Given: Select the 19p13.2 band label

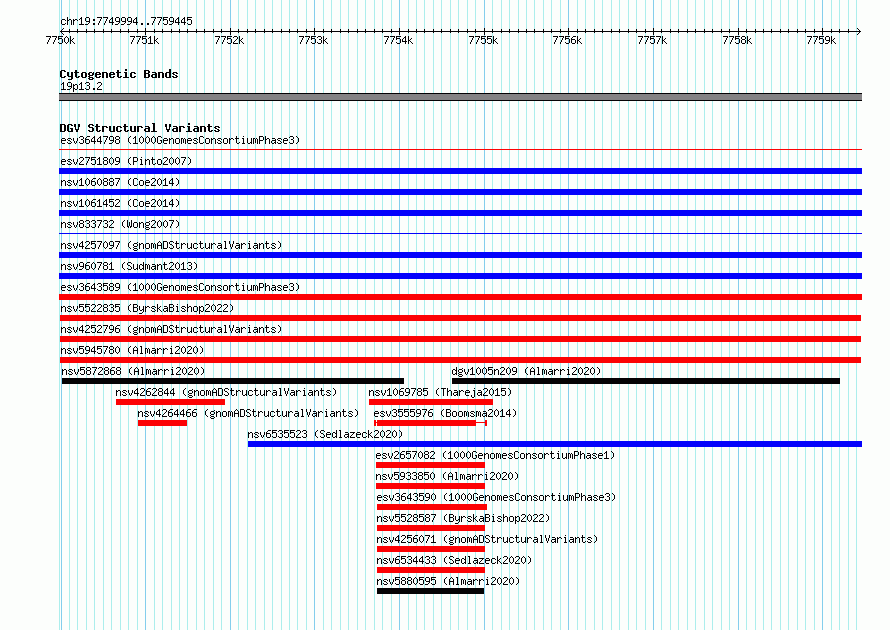Looking at the screenshot, I should [x=81, y=86].
